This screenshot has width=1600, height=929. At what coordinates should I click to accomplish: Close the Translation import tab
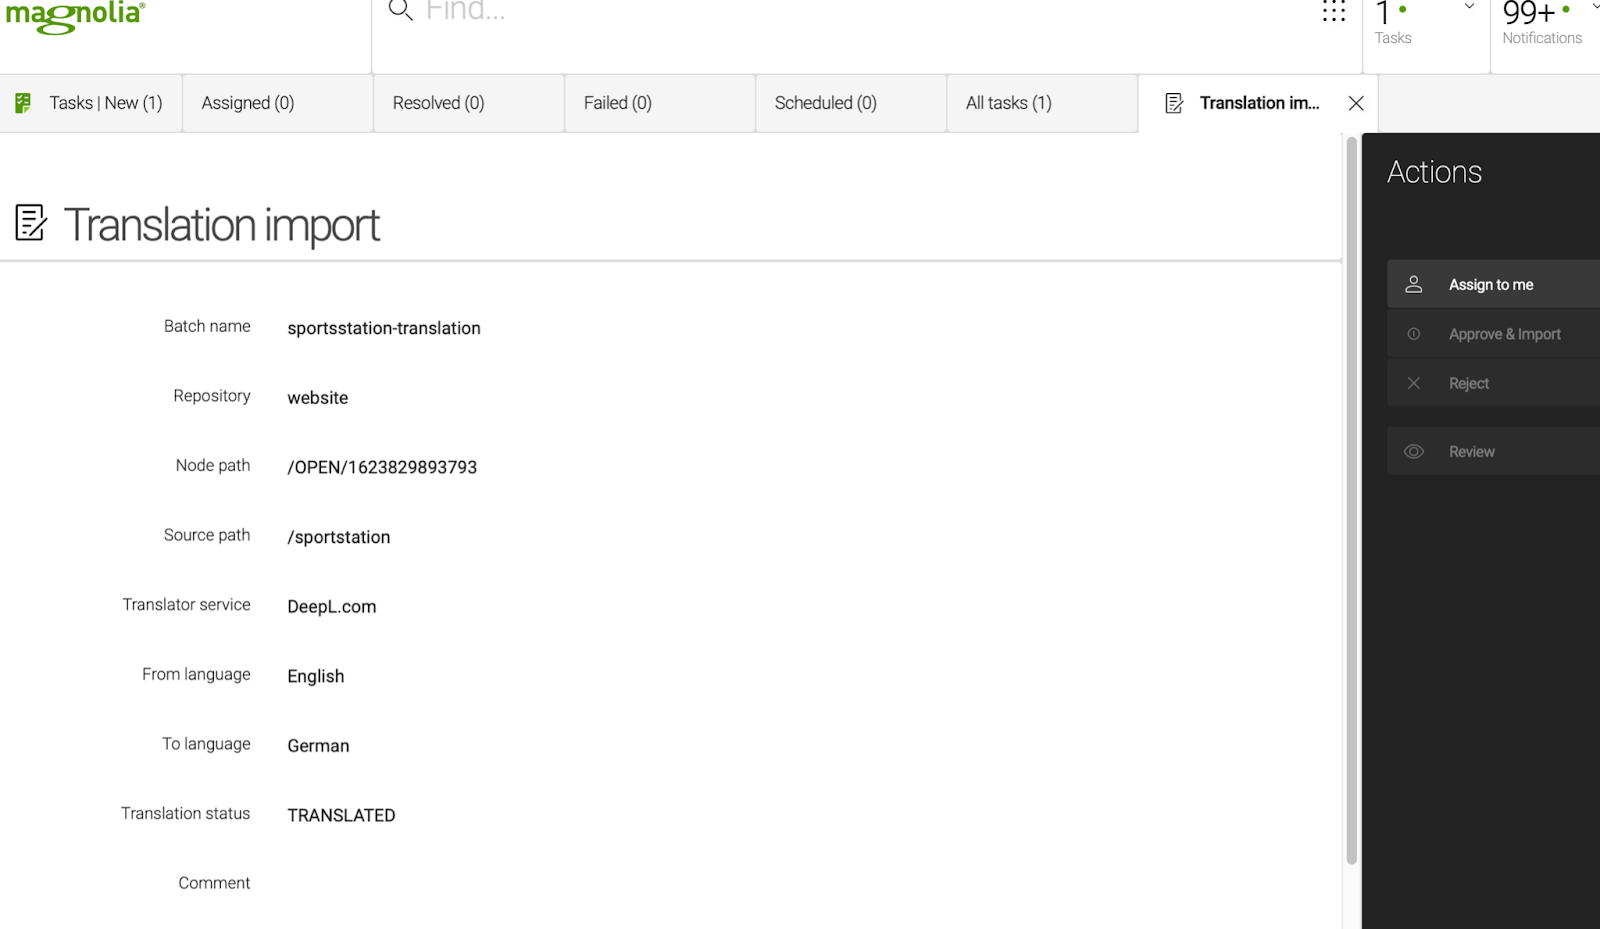click(1356, 103)
